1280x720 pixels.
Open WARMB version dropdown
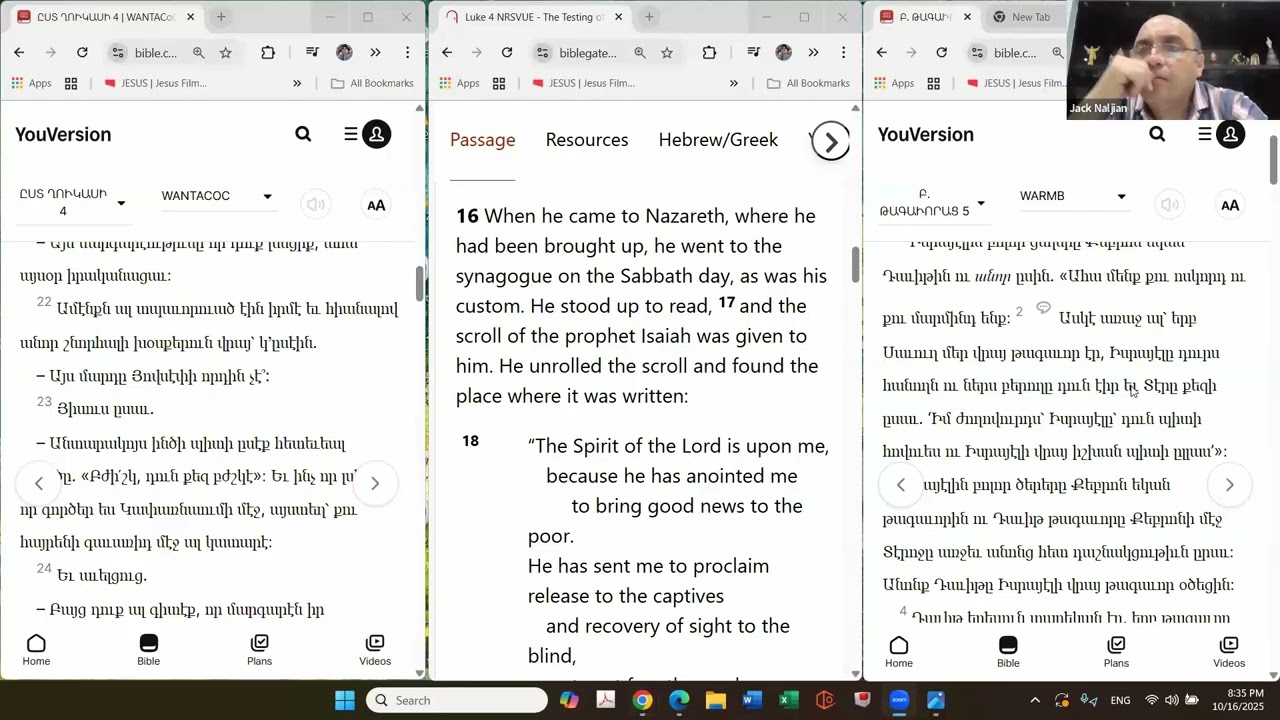point(1073,196)
